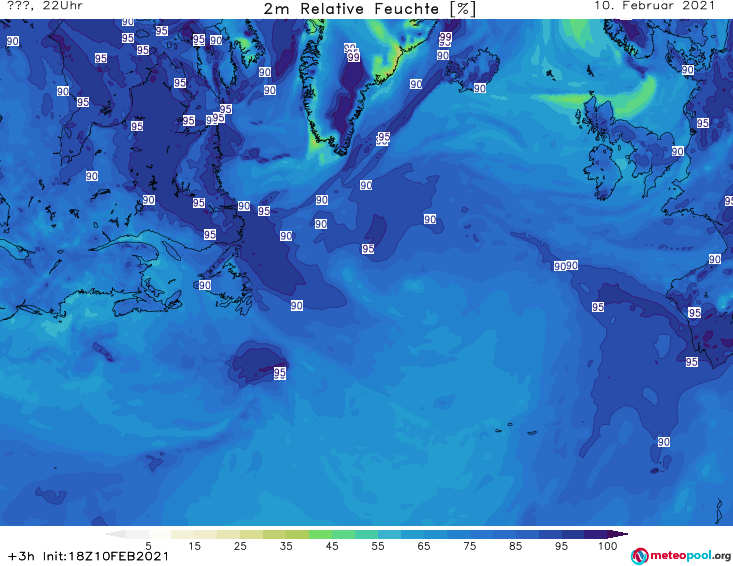Pick the bright green colorbar segment left of 45

point(320,534)
